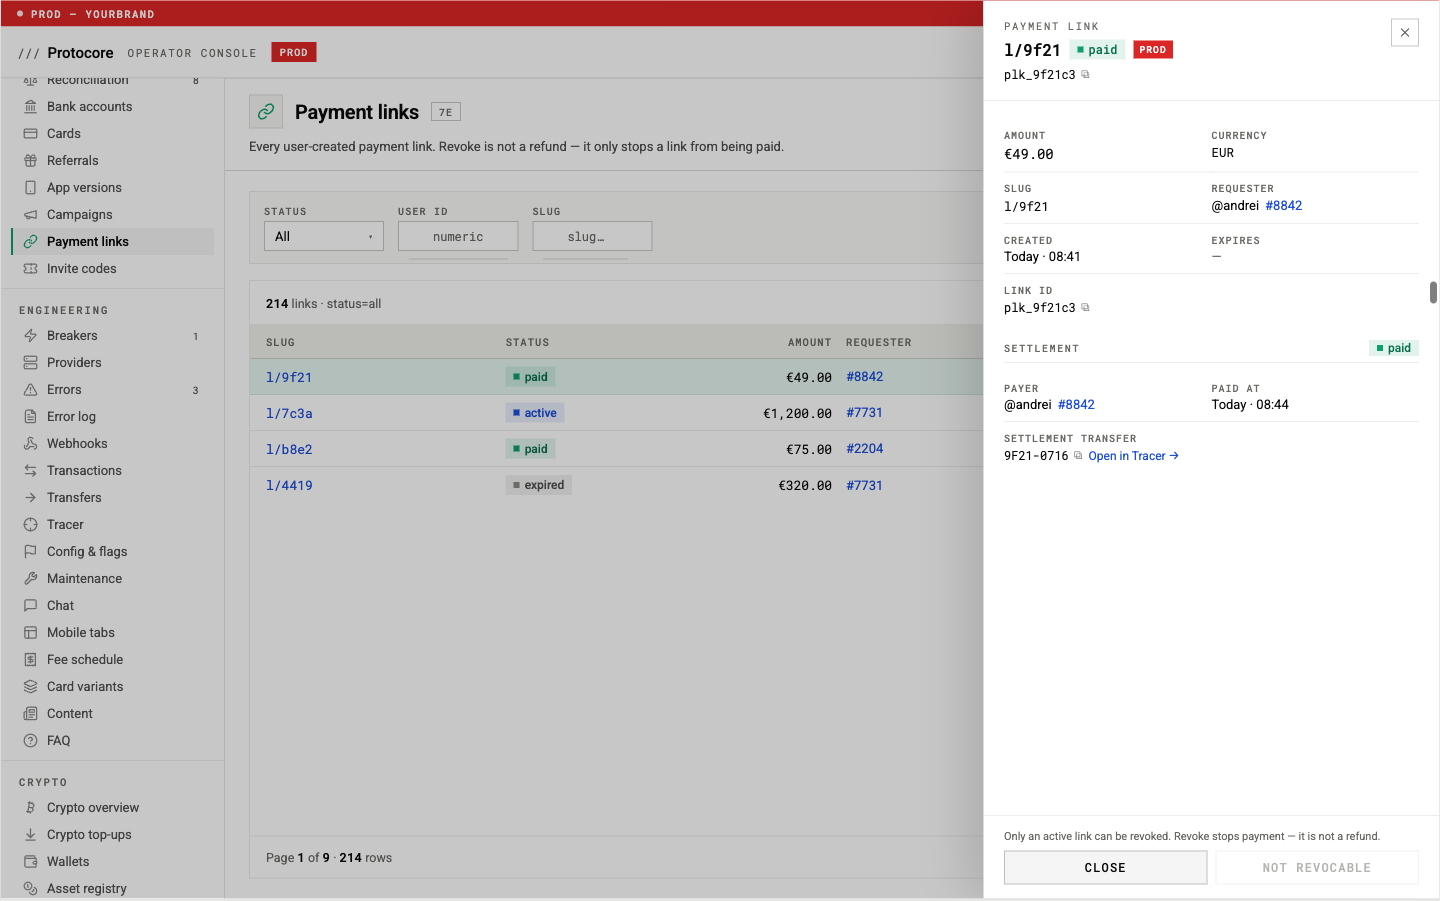The height and width of the screenshot is (901, 1440).
Task: Click the Chat bubble icon
Action: (30, 606)
